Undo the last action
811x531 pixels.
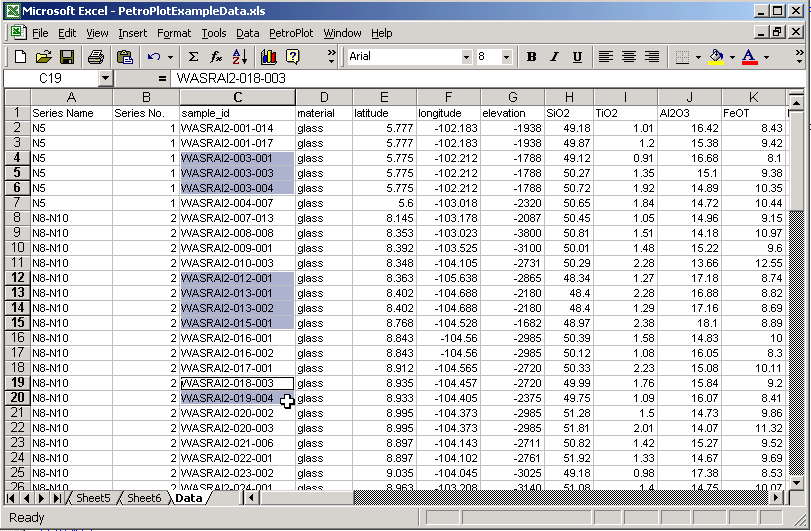point(154,57)
